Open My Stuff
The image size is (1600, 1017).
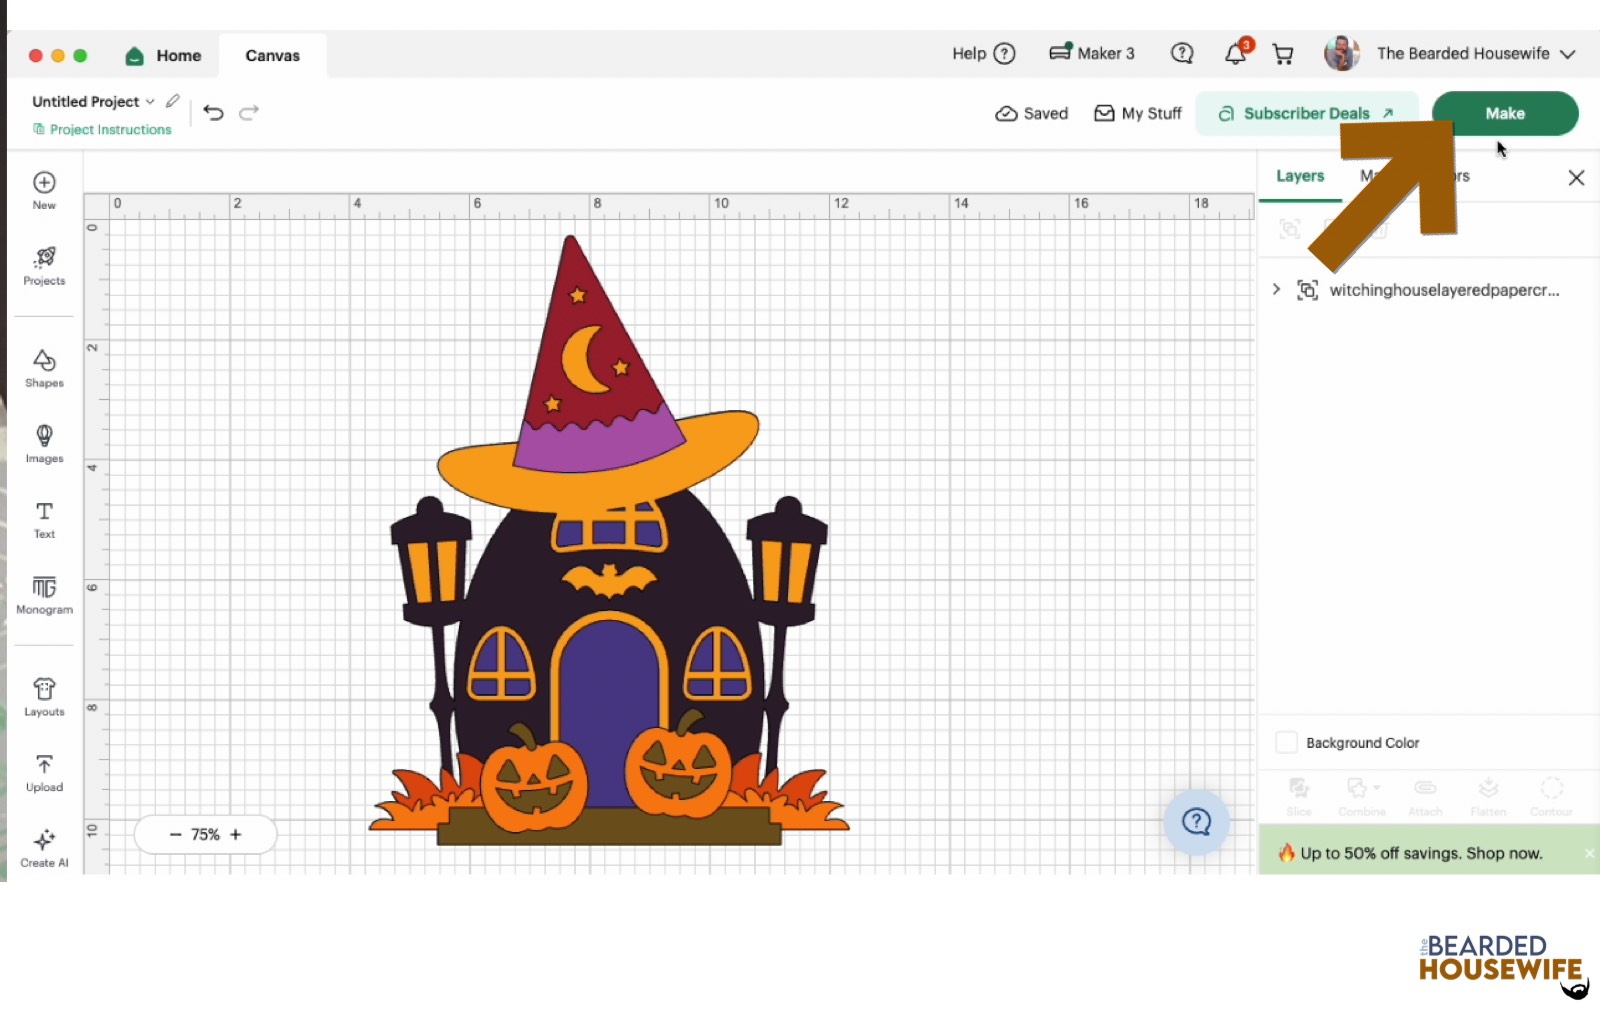point(1138,113)
